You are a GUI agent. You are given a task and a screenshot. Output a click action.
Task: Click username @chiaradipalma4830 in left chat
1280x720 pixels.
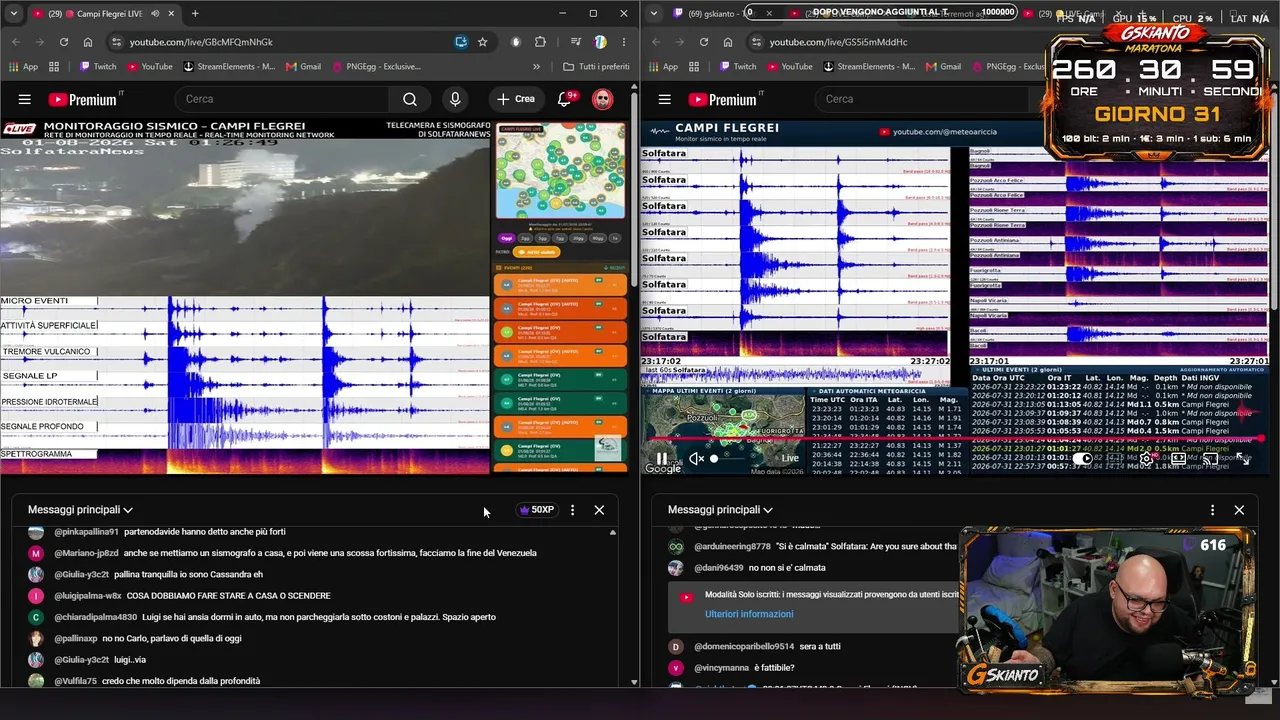click(x=96, y=617)
